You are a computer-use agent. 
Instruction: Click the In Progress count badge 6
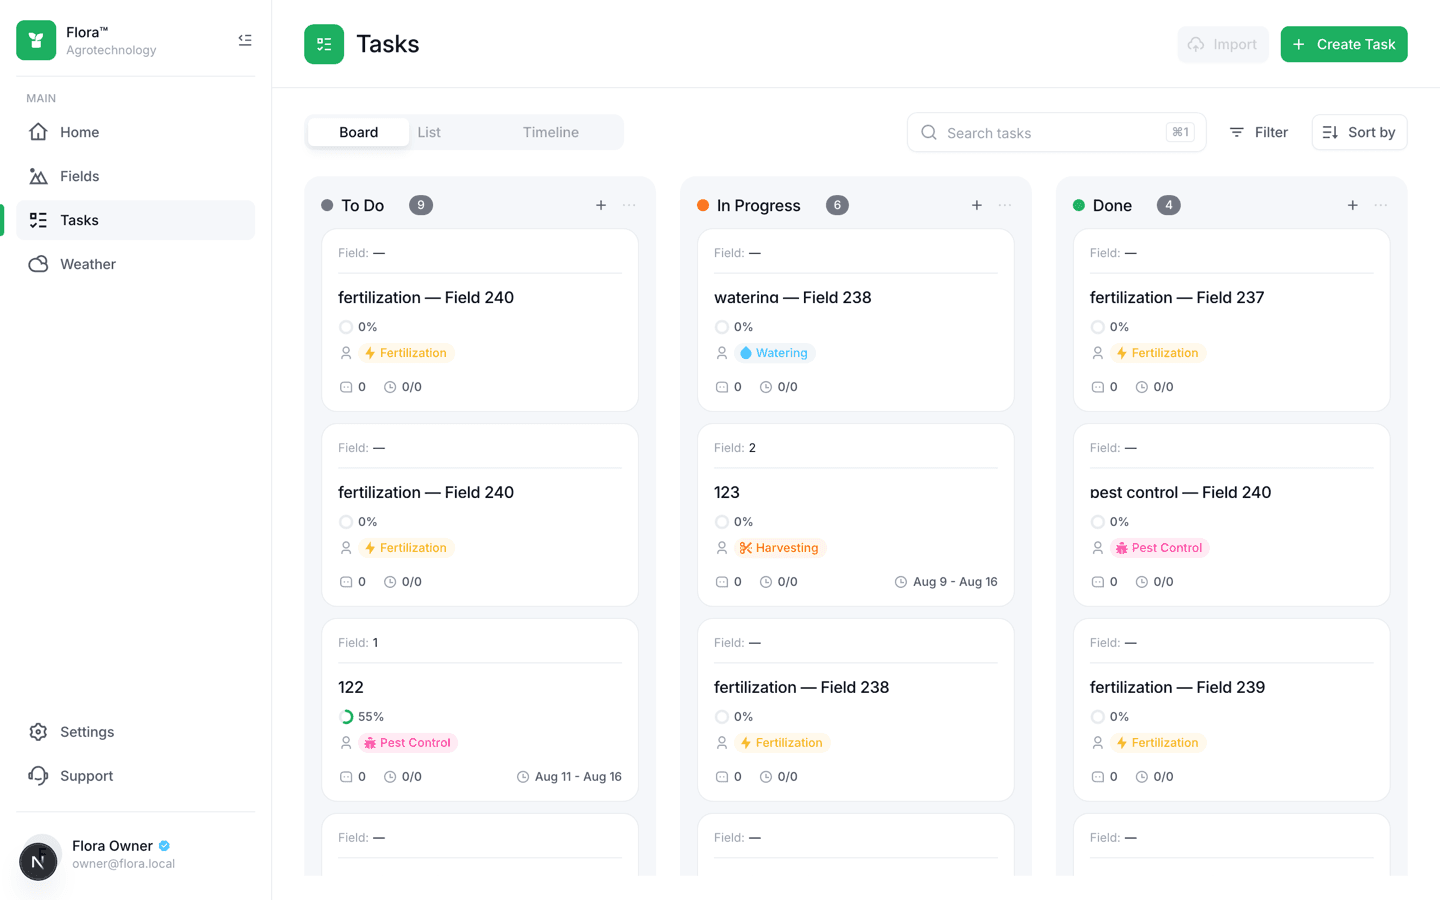click(x=837, y=205)
